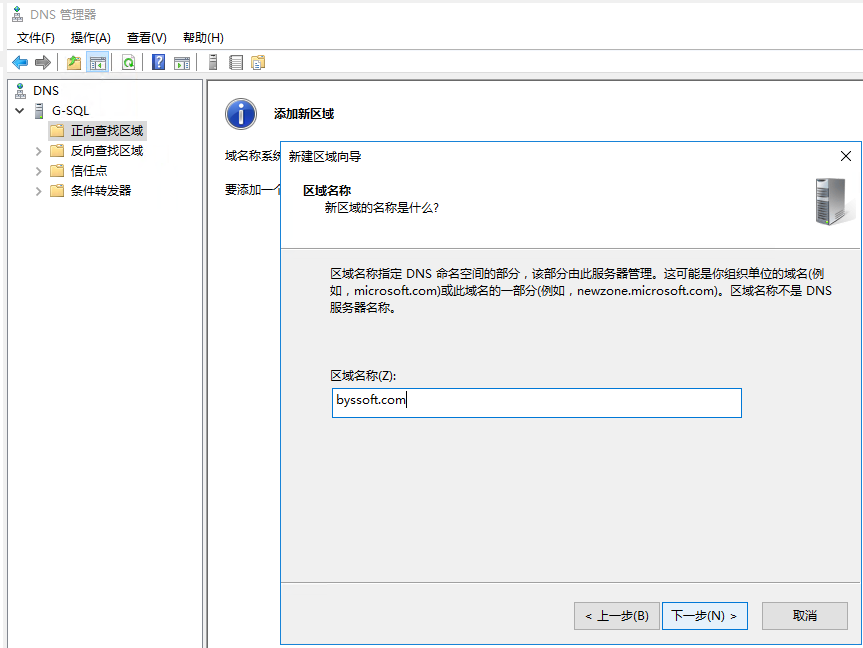
Task: Toggle the Show/Hide action pane icon
Action: pos(182,63)
